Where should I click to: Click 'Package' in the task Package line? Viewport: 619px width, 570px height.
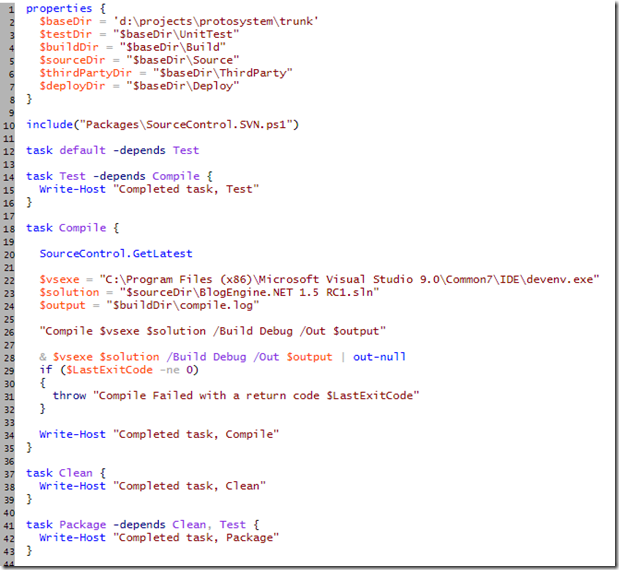(x=83, y=524)
